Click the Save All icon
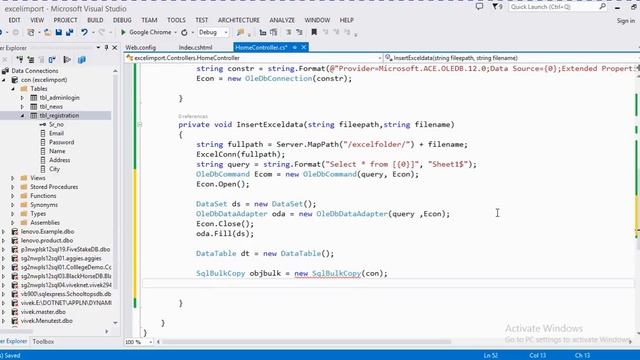This screenshot has width=640, height=360. point(69,32)
